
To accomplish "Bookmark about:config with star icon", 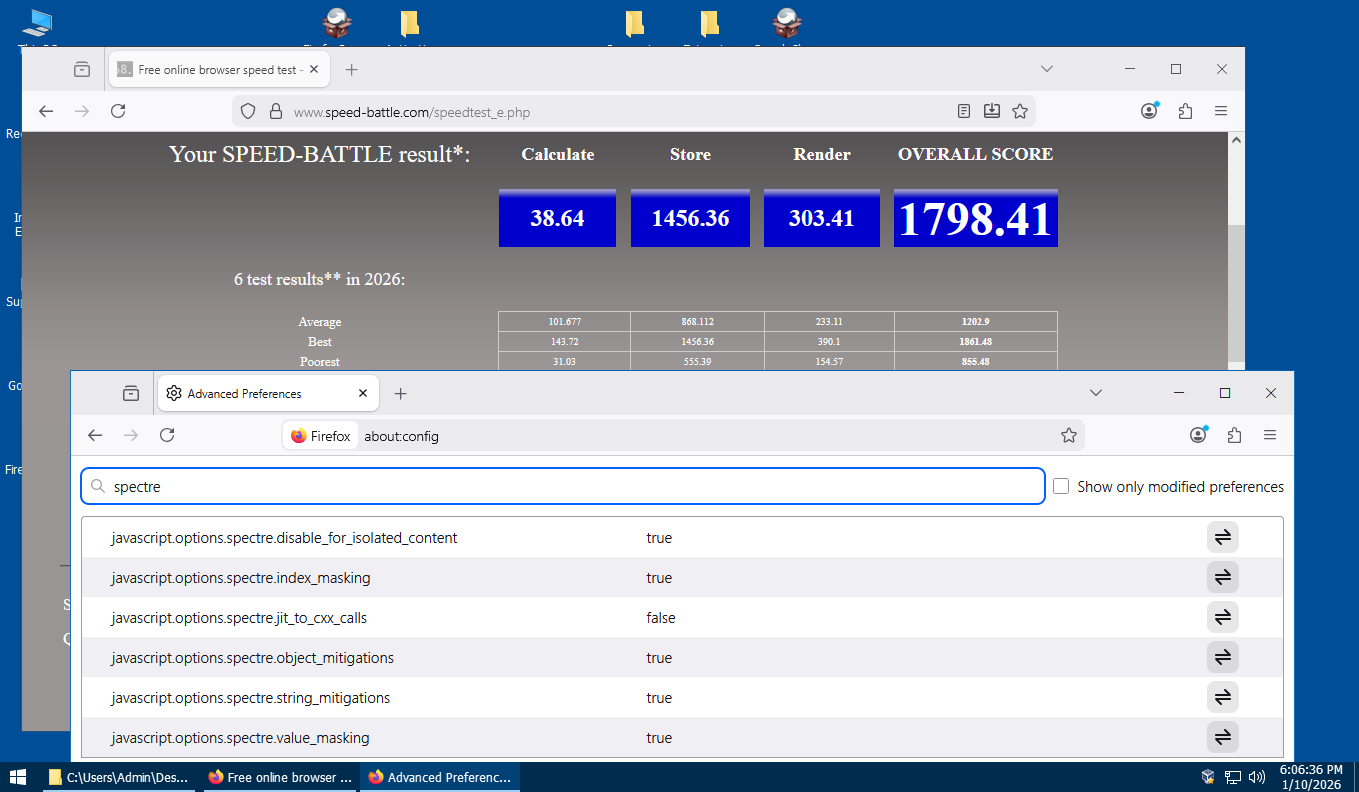I will point(1068,436).
